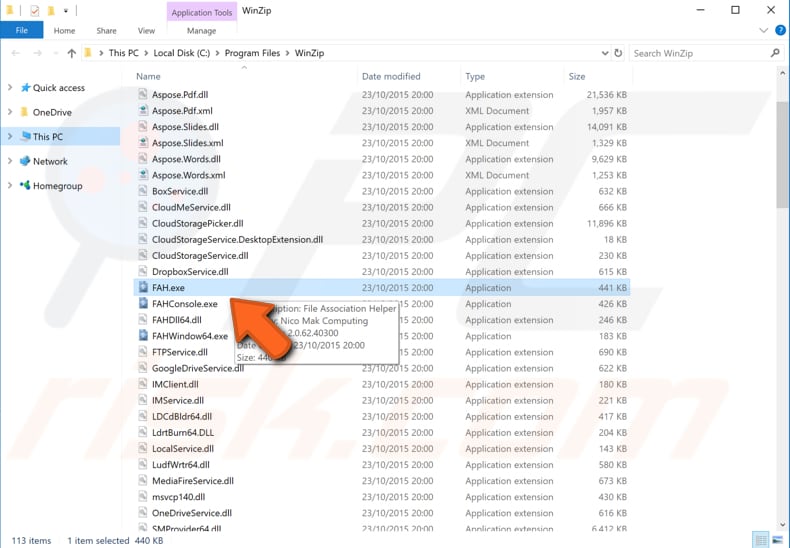Image resolution: width=790 pixels, height=548 pixels.
Task: Open the Explorer help icon
Action: point(780,30)
